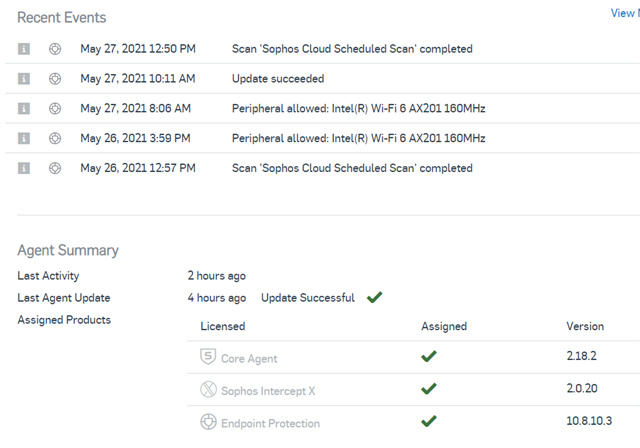Select the Licensed column header
Image resolution: width=640 pixels, height=448 pixels.
pos(223,326)
